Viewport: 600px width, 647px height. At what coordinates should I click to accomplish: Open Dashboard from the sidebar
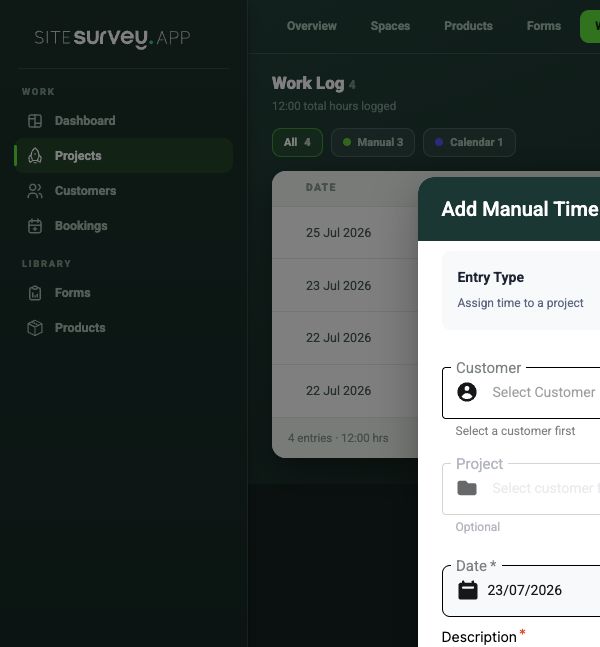coord(124,121)
